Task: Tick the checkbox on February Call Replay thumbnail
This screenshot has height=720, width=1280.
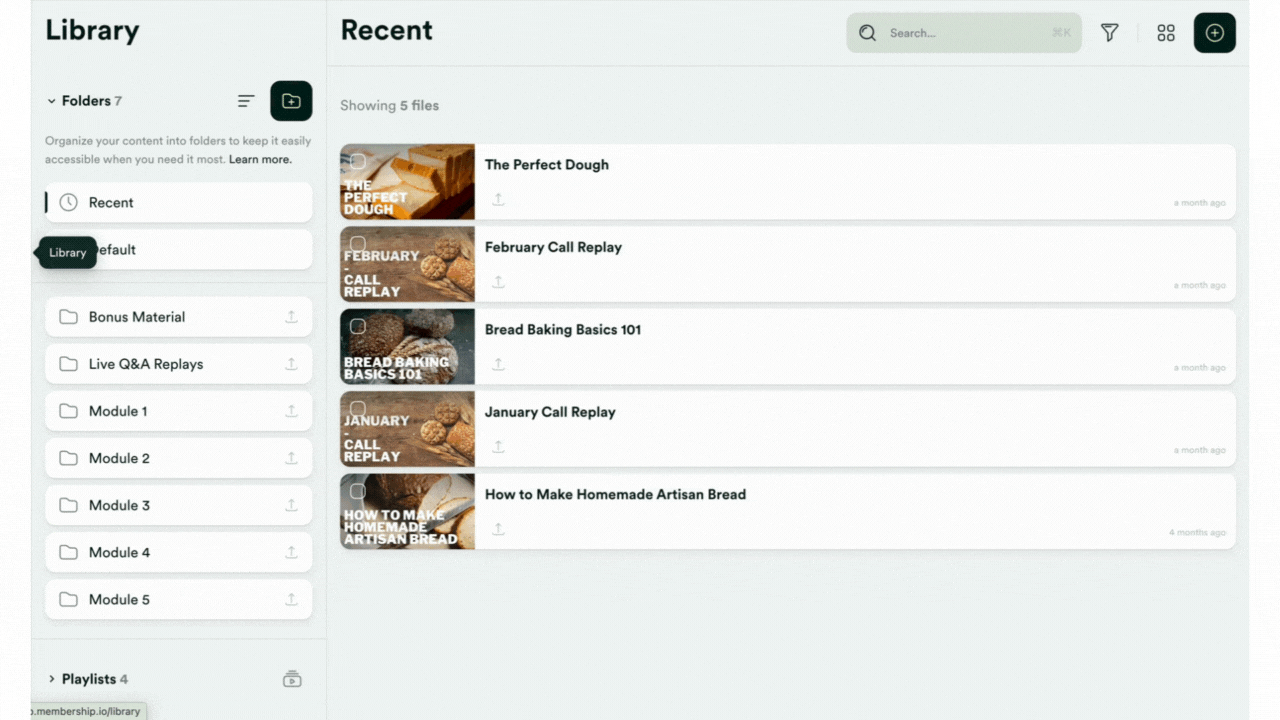Action: click(357, 242)
